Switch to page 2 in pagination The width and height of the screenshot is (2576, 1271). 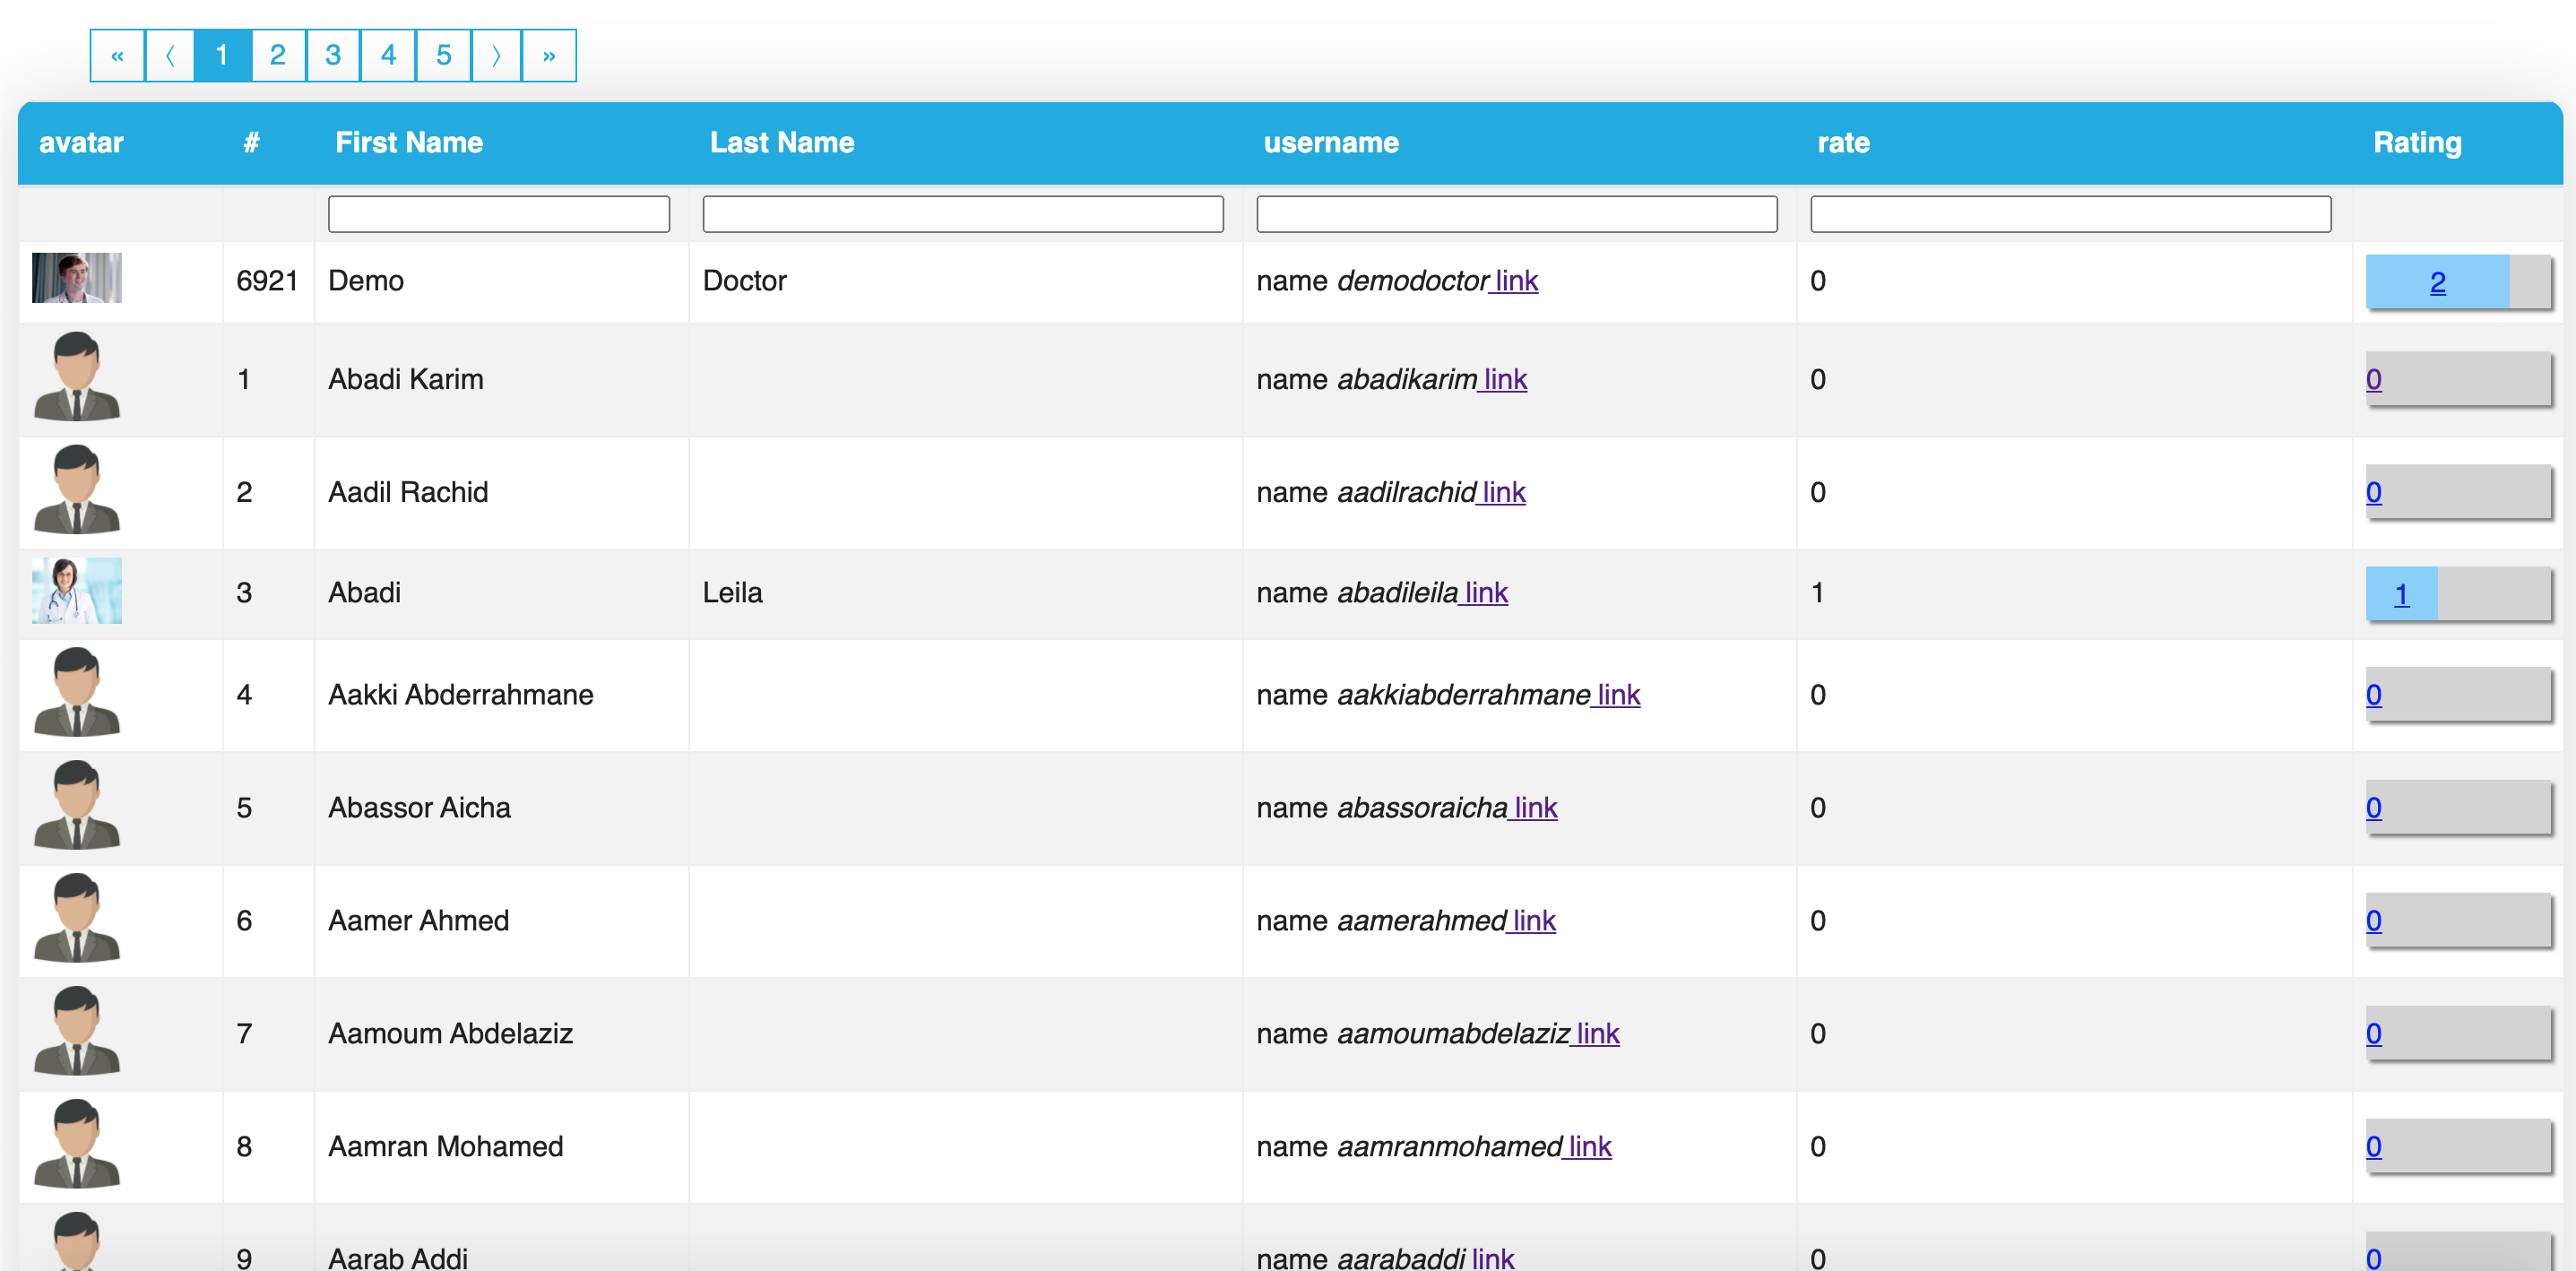pyautogui.click(x=278, y=56)
